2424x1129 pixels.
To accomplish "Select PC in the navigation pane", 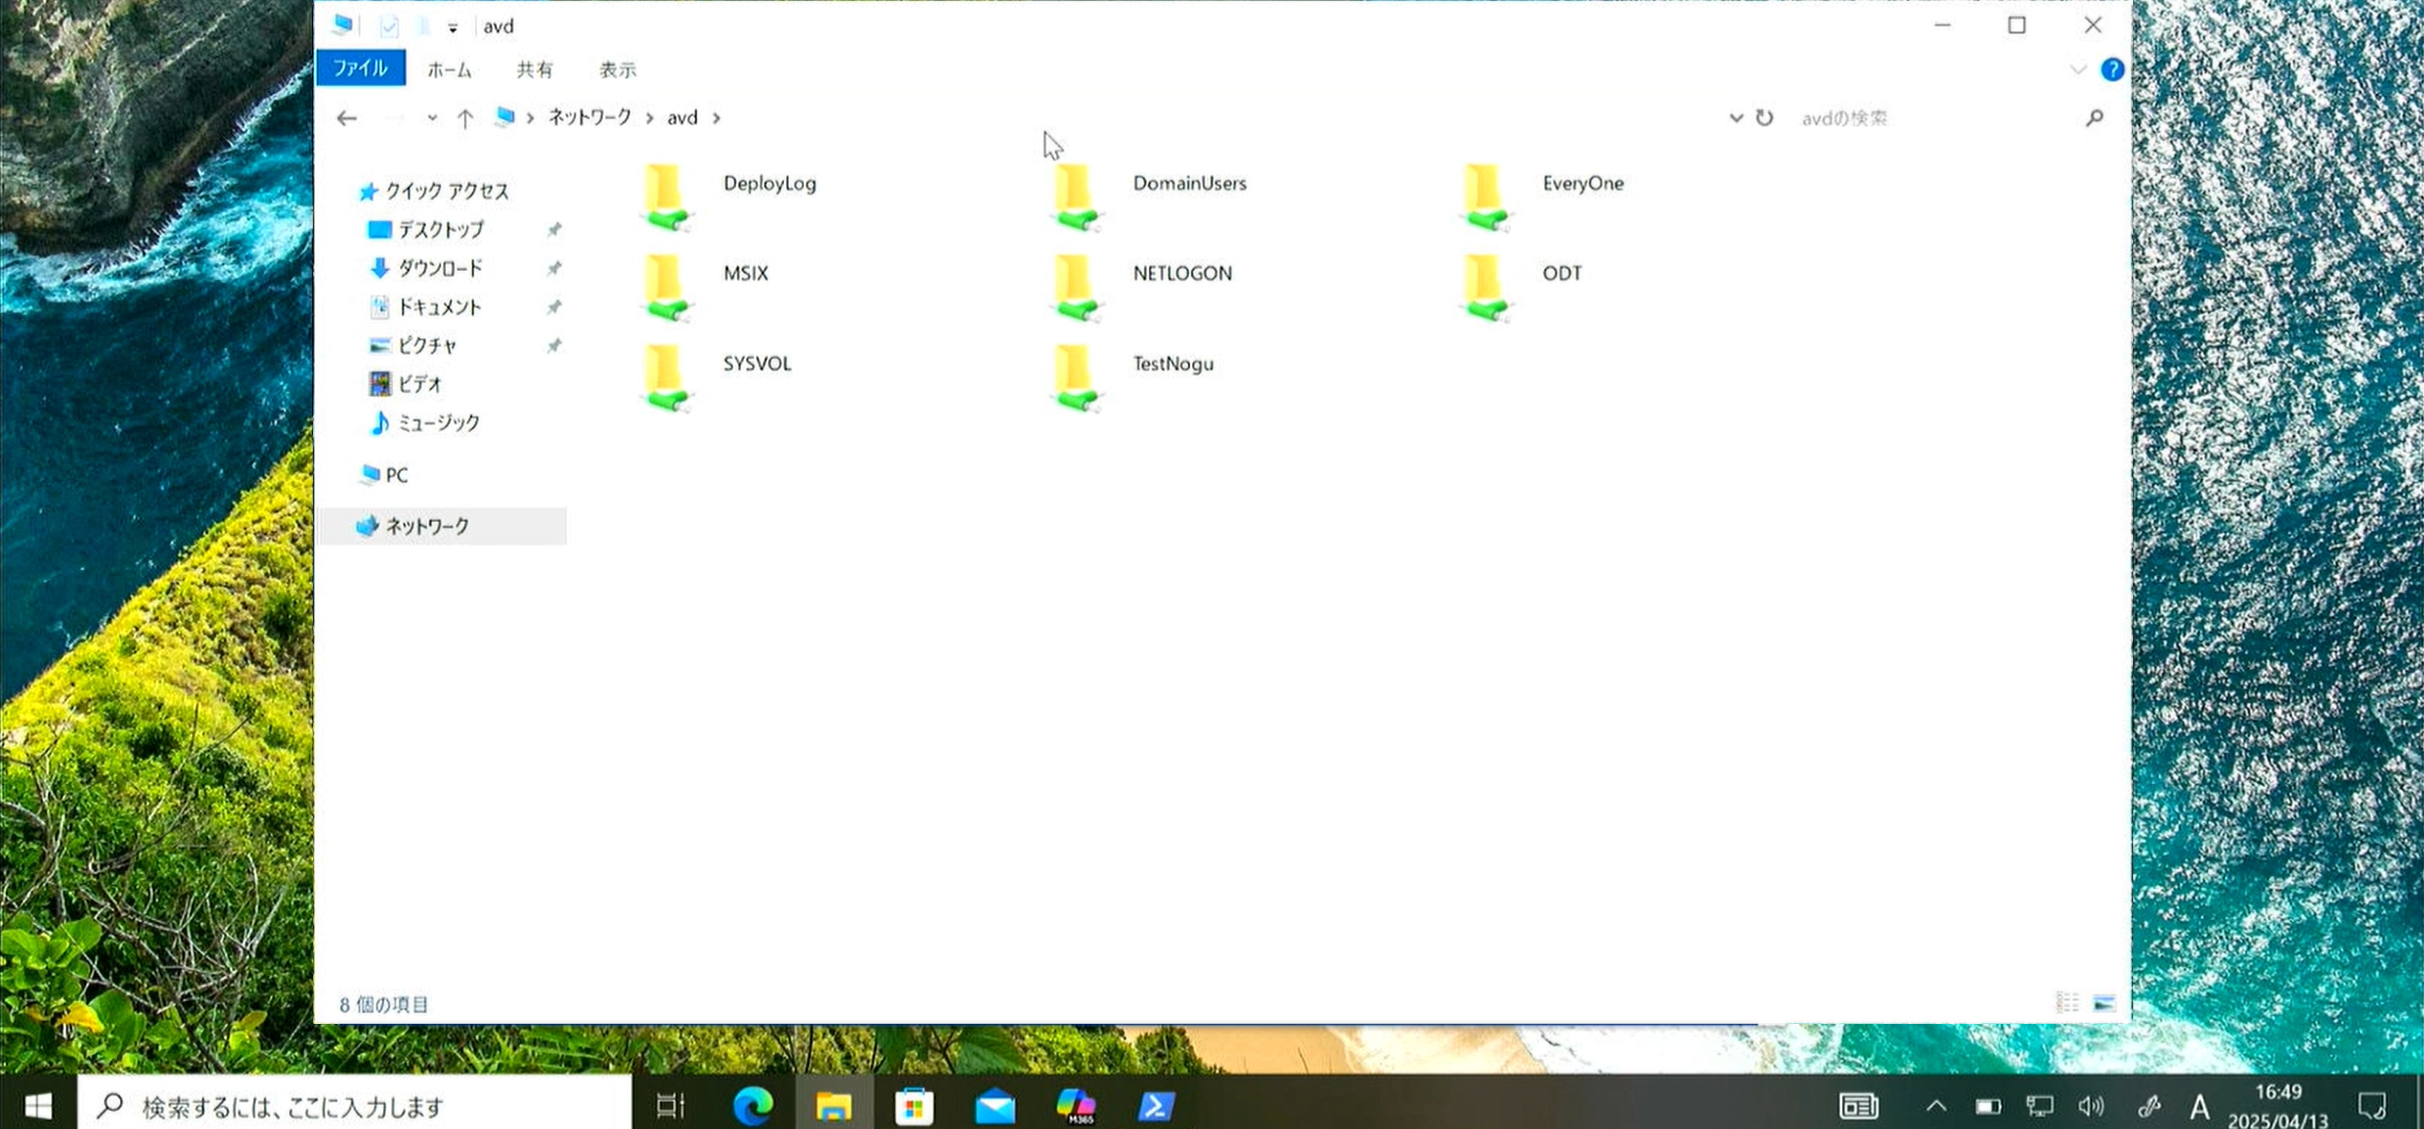I will coord(396,475).
